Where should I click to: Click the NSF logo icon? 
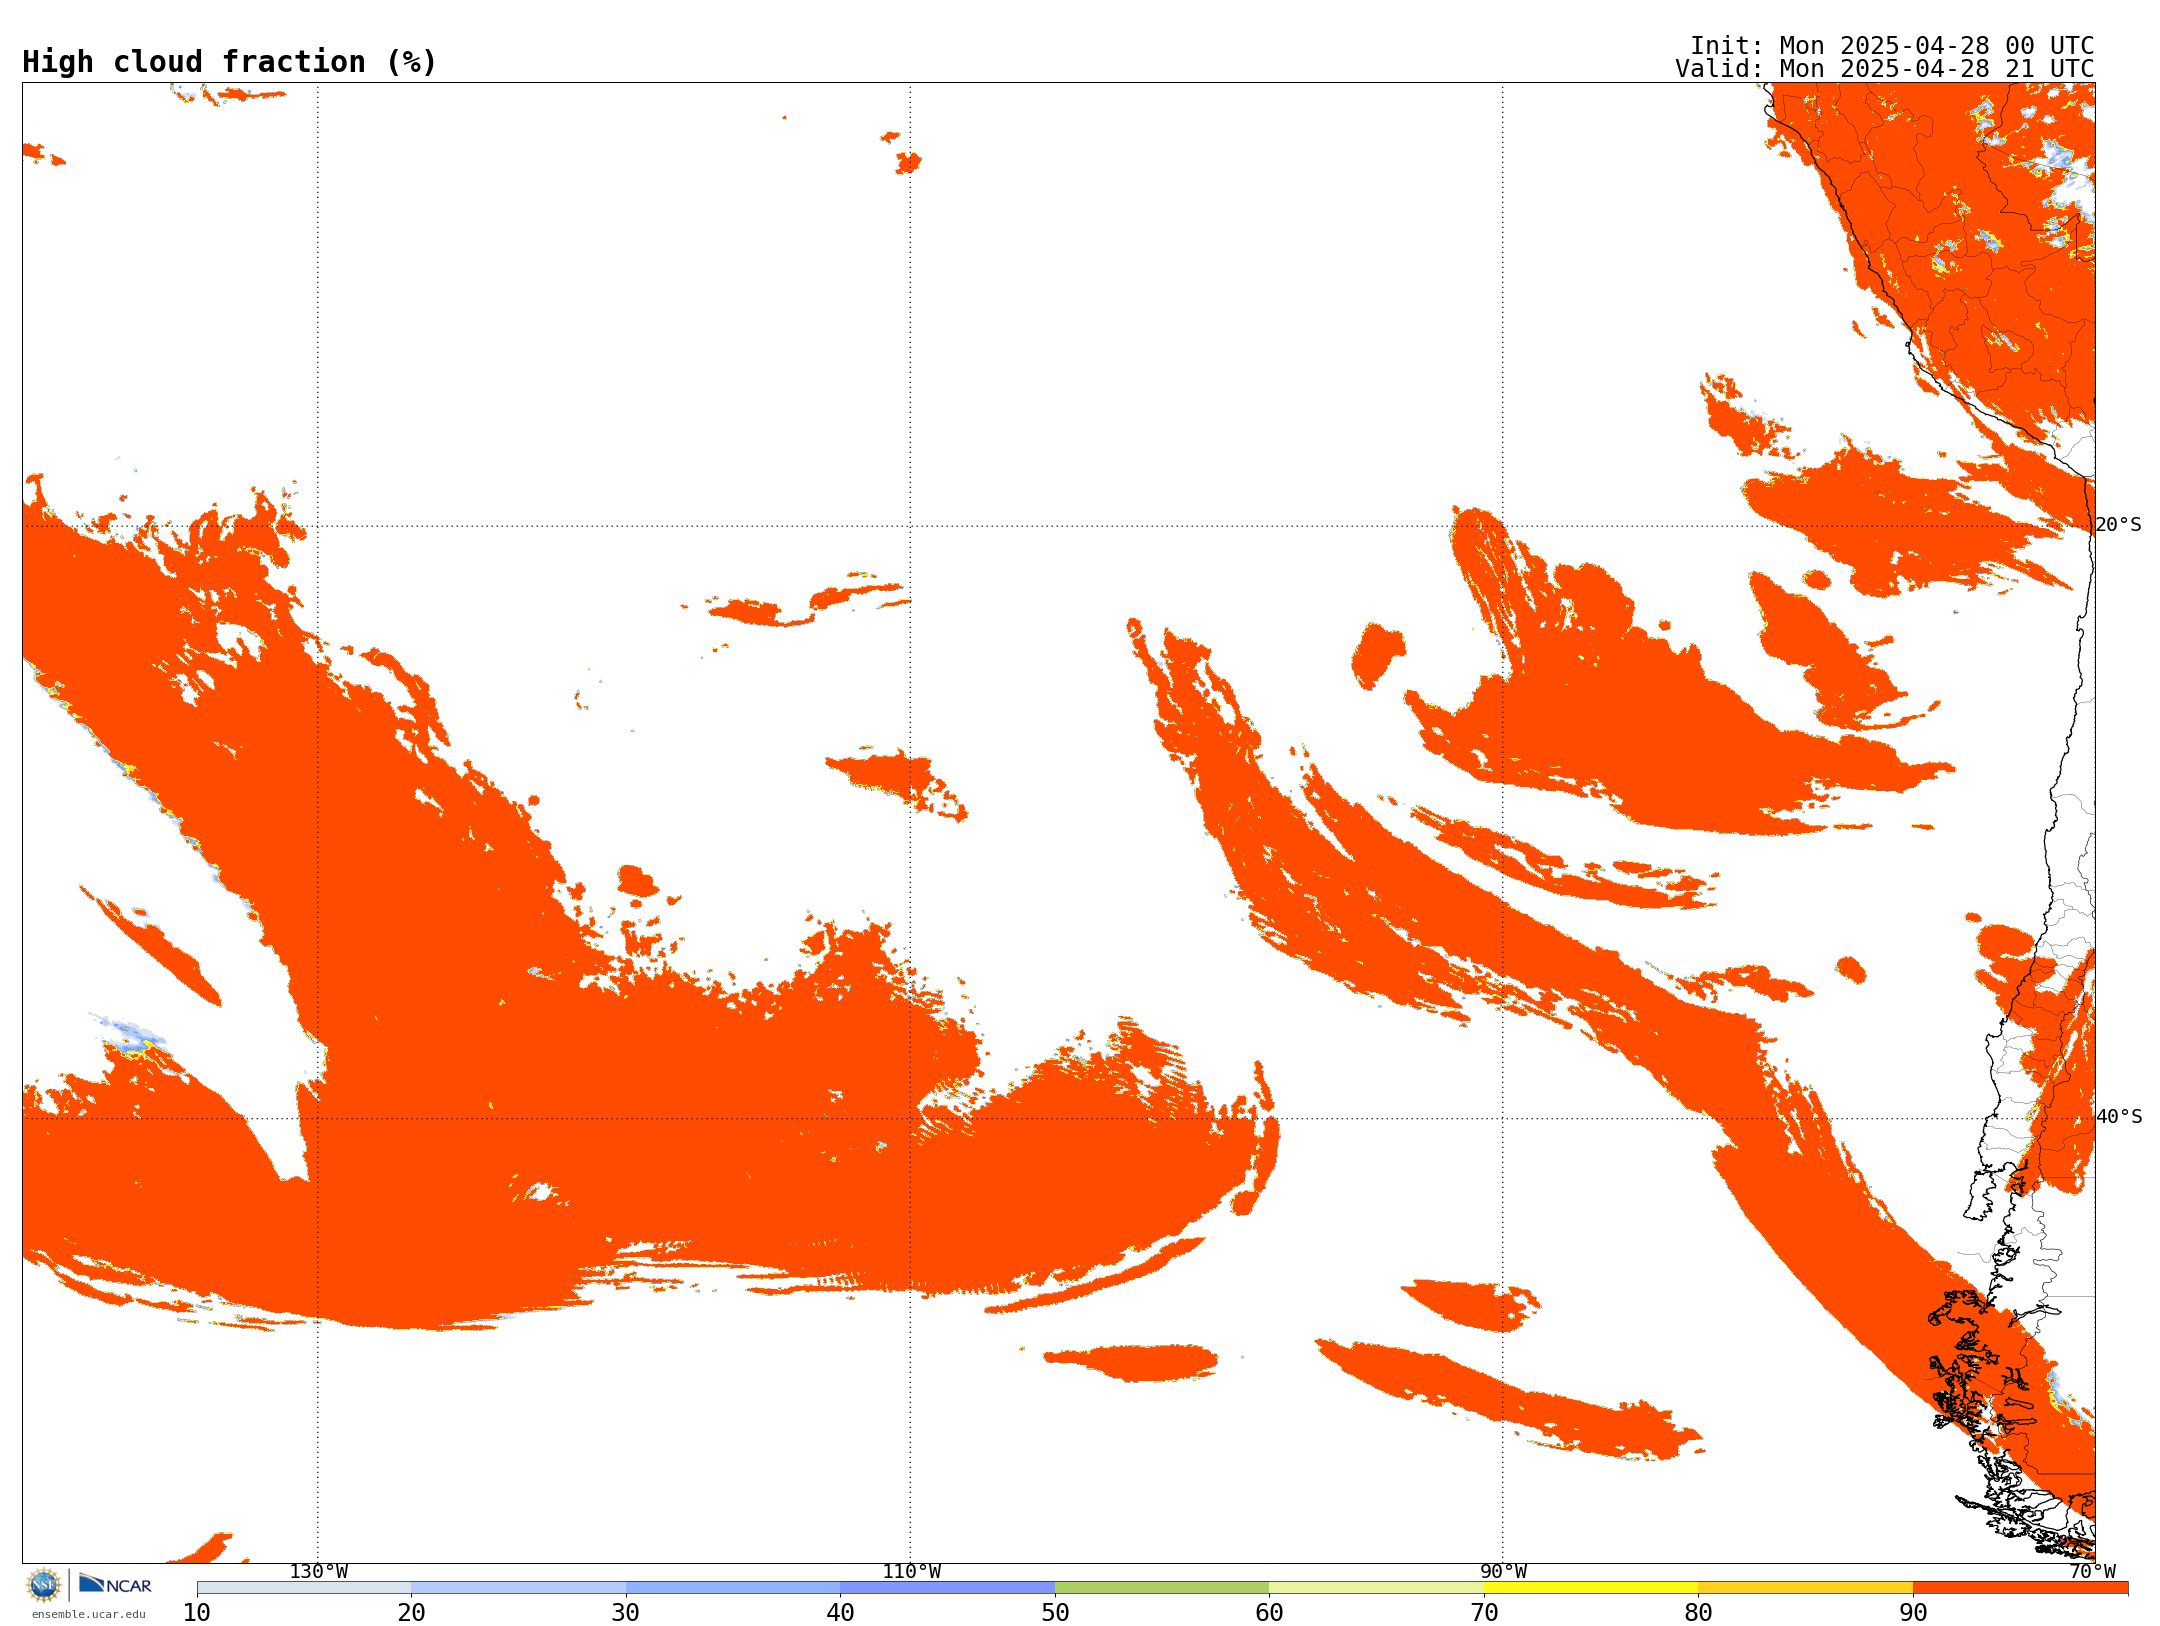(x=44, y=1585)
